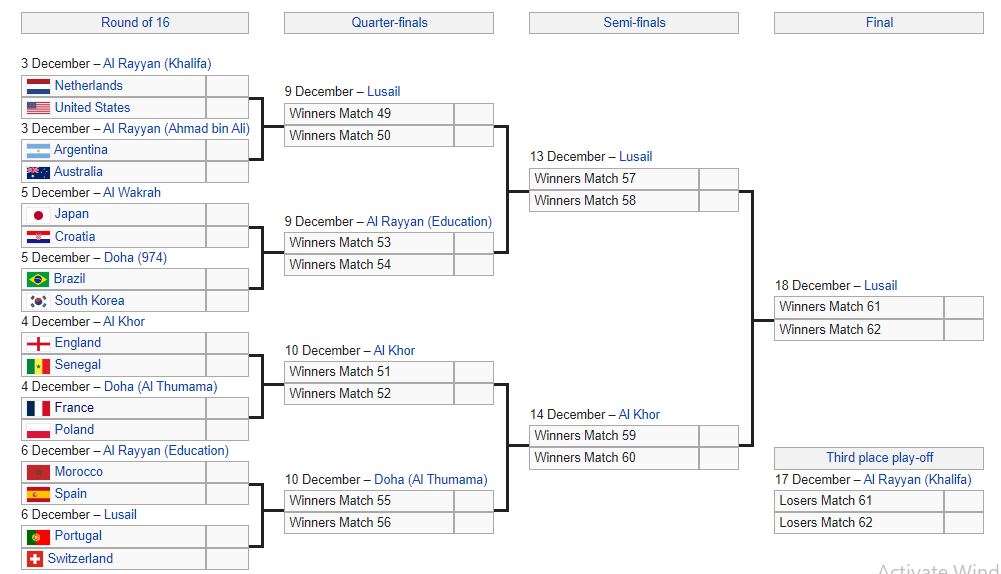
Task: Follow the Senegal link
Action: pos(78,365)
